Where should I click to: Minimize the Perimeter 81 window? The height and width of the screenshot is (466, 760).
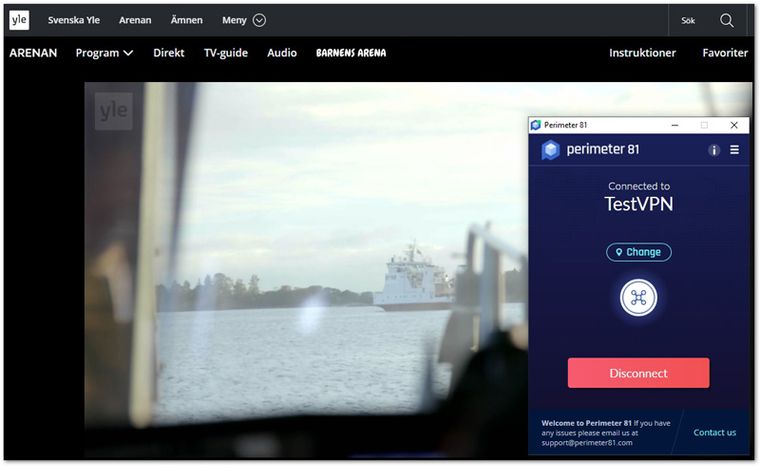pos(674,125)
